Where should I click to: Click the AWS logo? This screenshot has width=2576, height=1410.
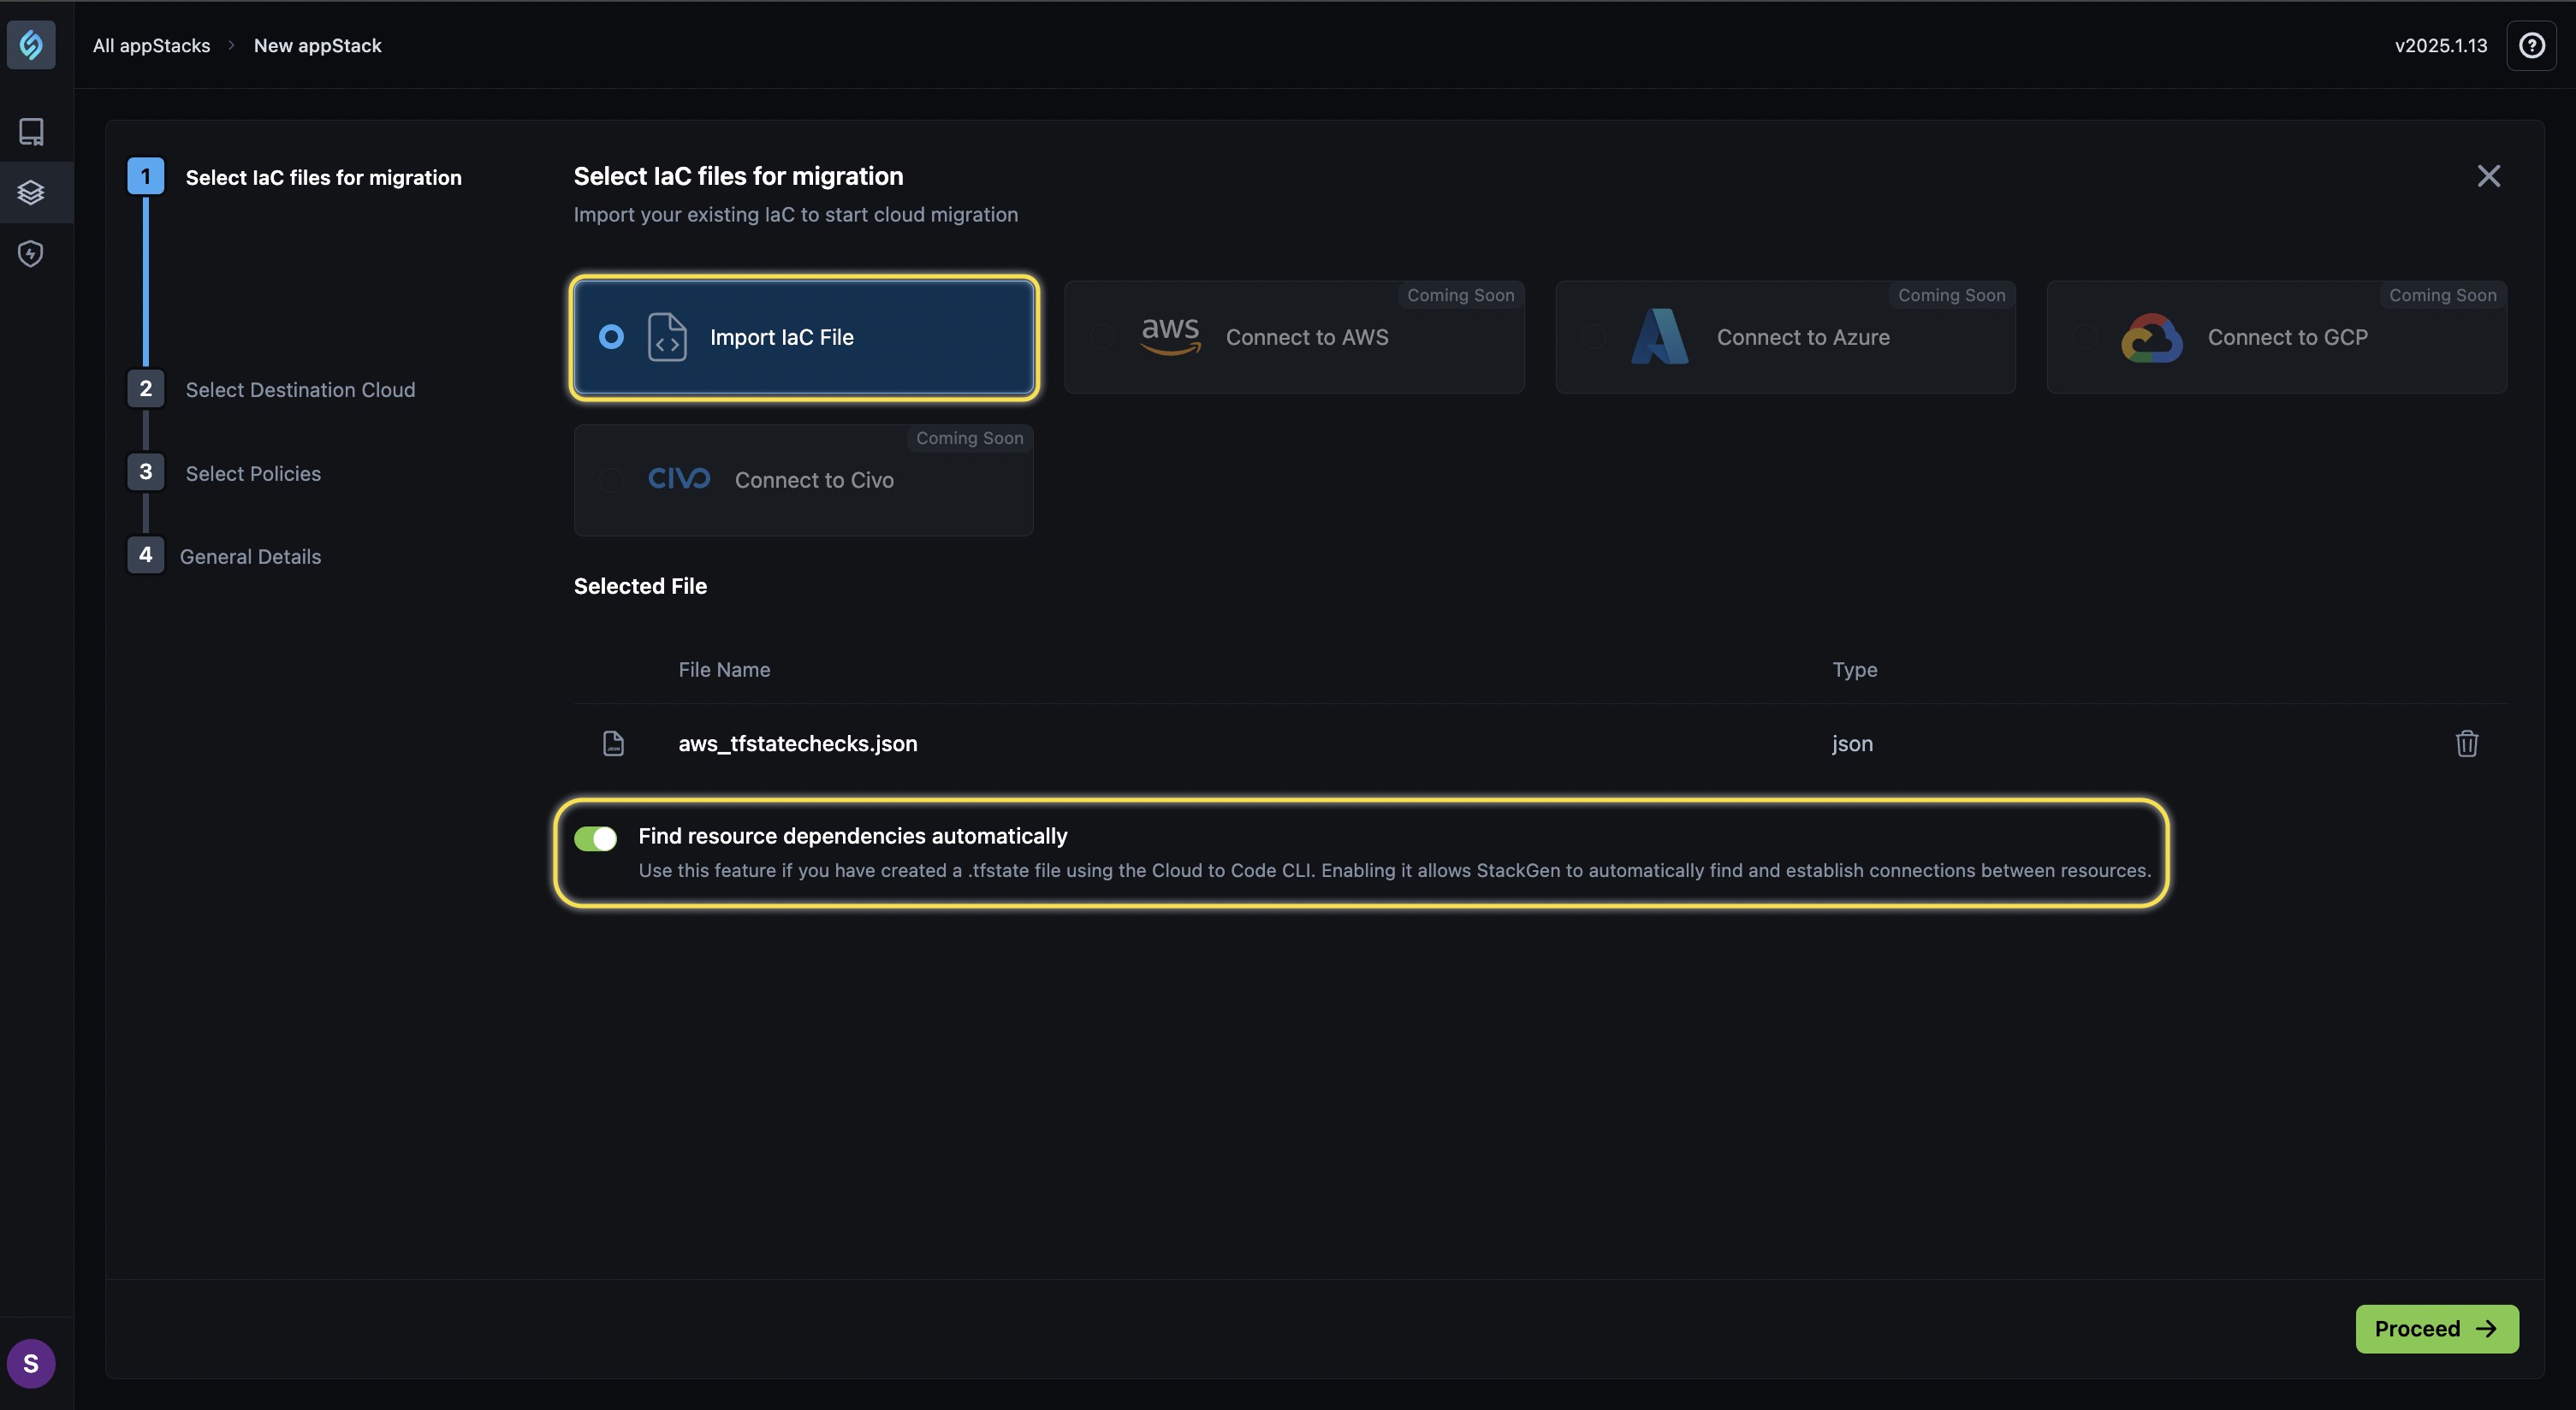1170,336
